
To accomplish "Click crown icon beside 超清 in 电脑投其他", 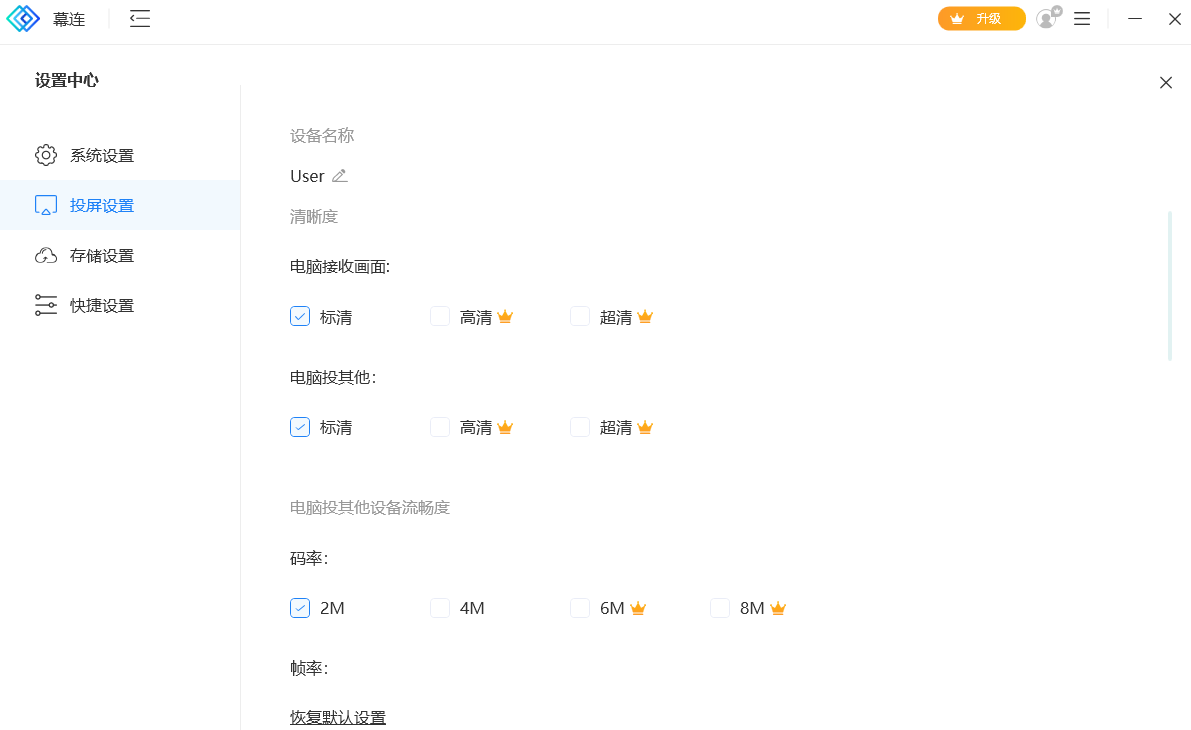I will [x=645, y=427].
